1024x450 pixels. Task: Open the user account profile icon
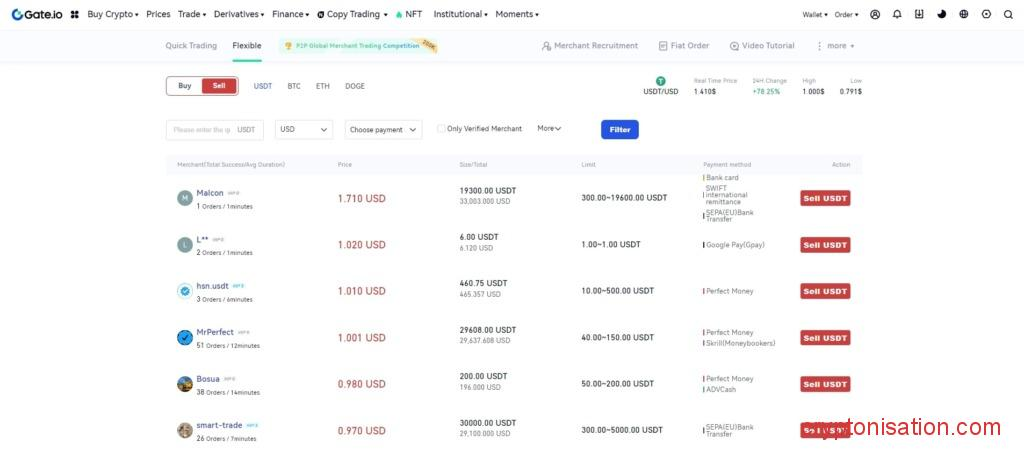coord(875,15)
